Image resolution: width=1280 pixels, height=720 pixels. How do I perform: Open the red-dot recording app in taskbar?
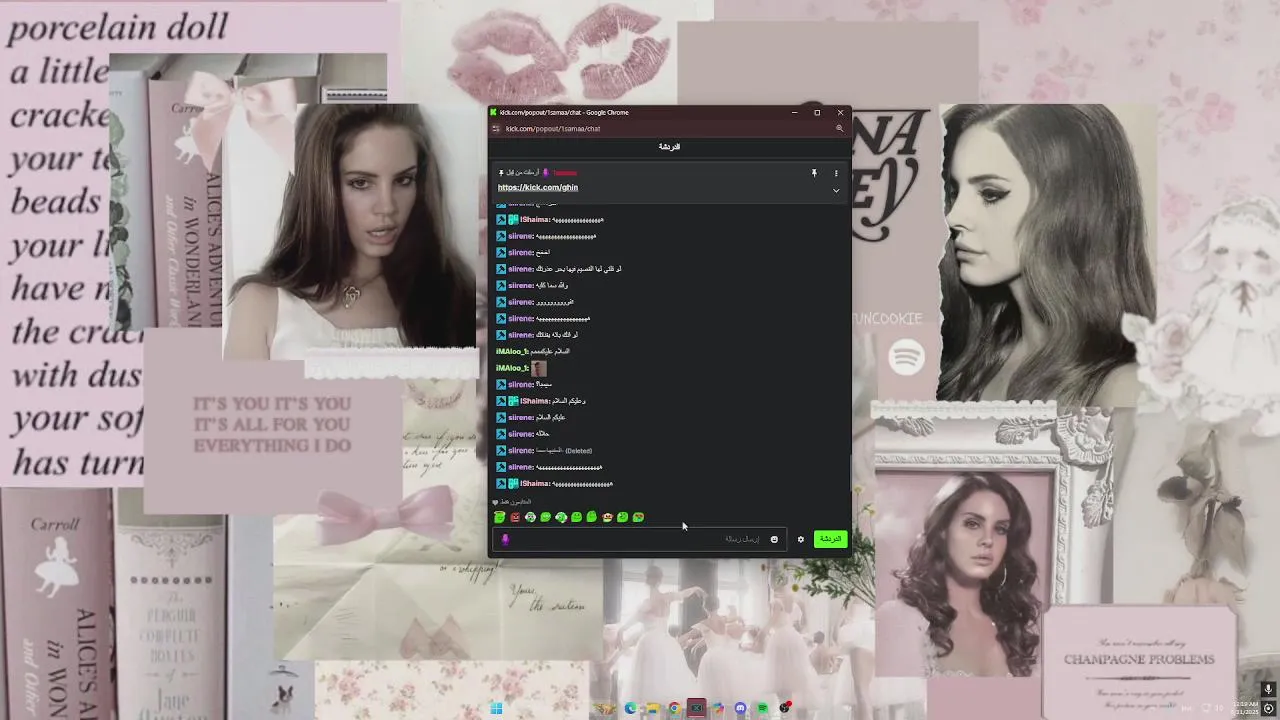[785, 707]
